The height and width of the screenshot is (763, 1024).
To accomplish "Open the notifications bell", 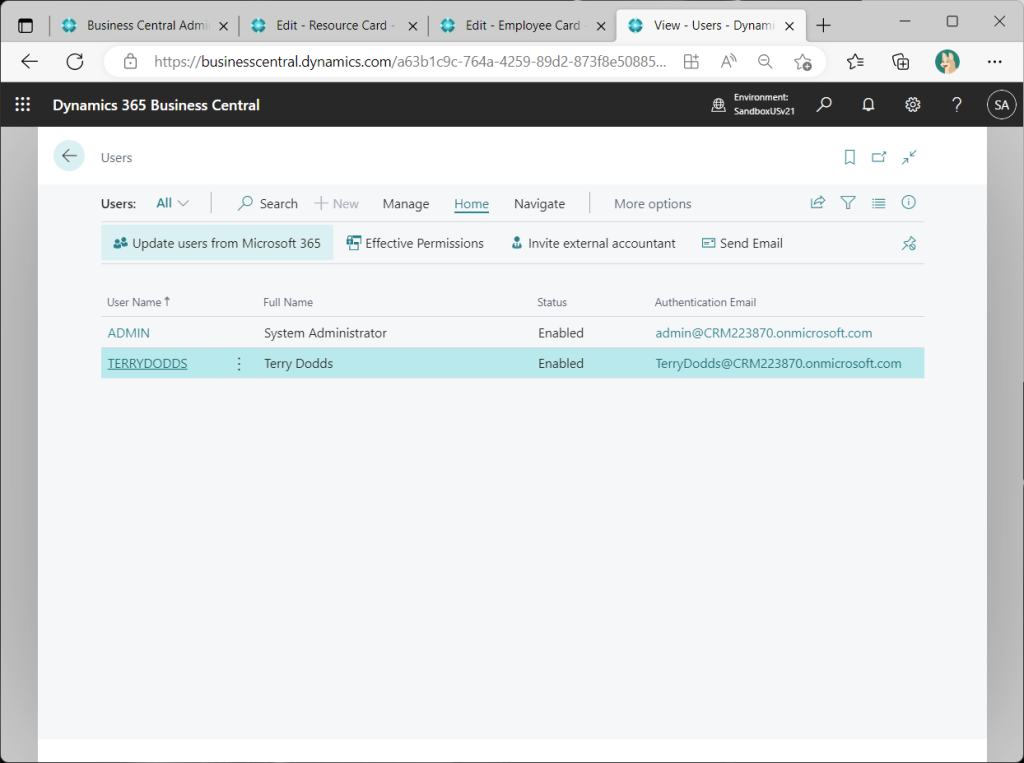I will coord(868,105).
